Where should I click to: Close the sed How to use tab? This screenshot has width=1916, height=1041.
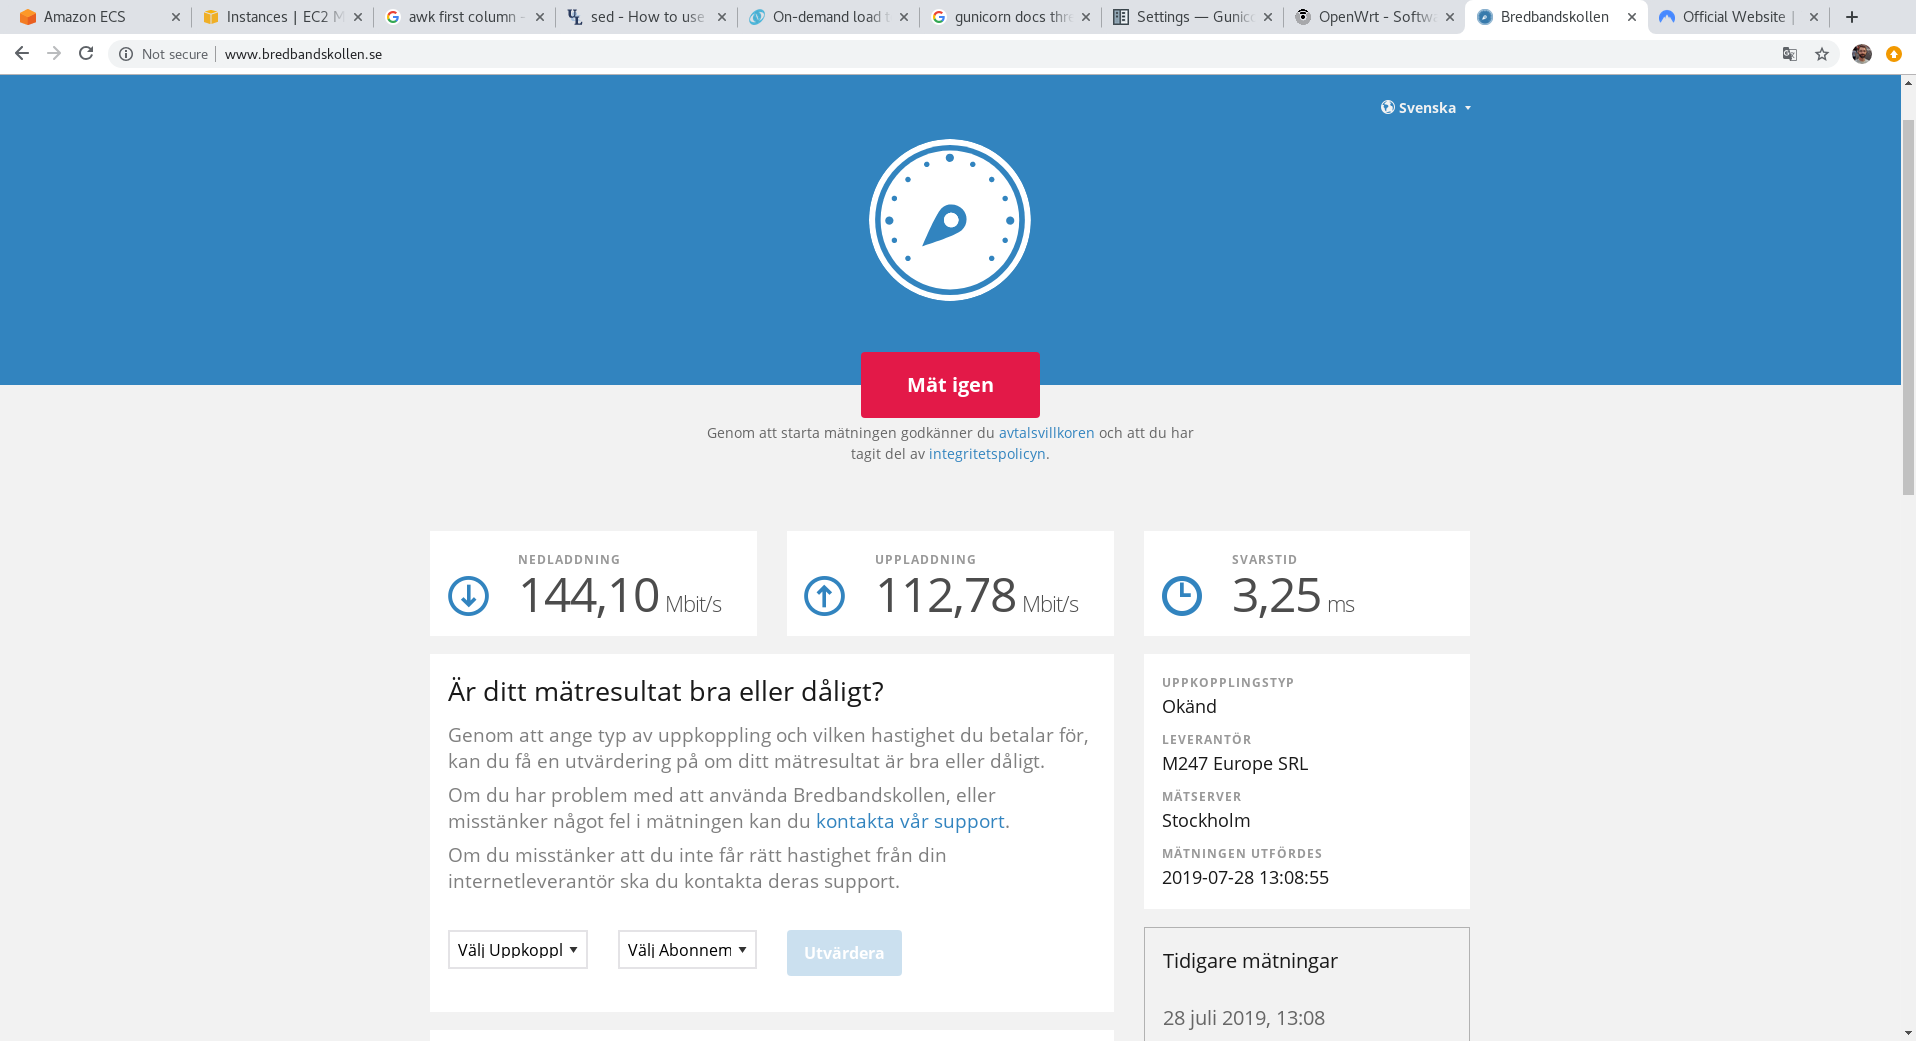click(x=722, y=17)
